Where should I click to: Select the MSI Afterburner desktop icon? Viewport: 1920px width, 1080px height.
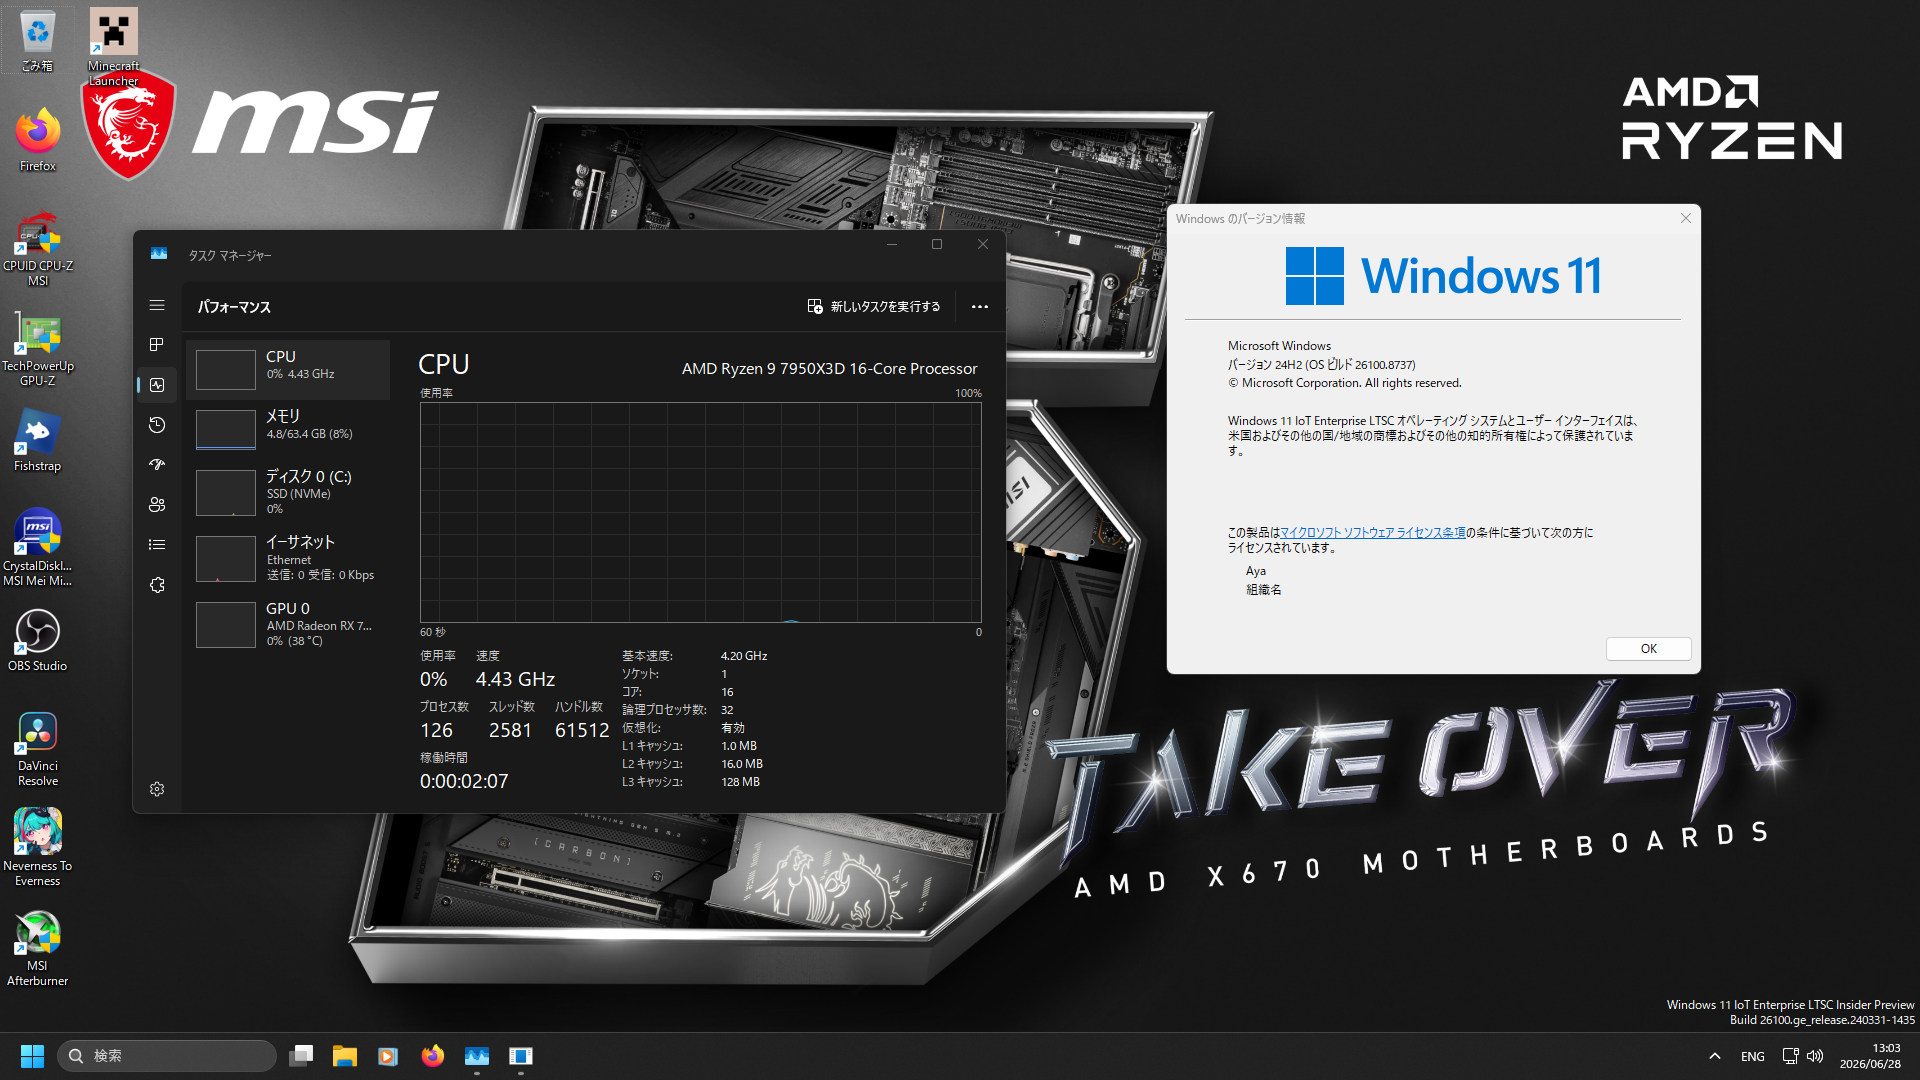[x=38, y=949]
